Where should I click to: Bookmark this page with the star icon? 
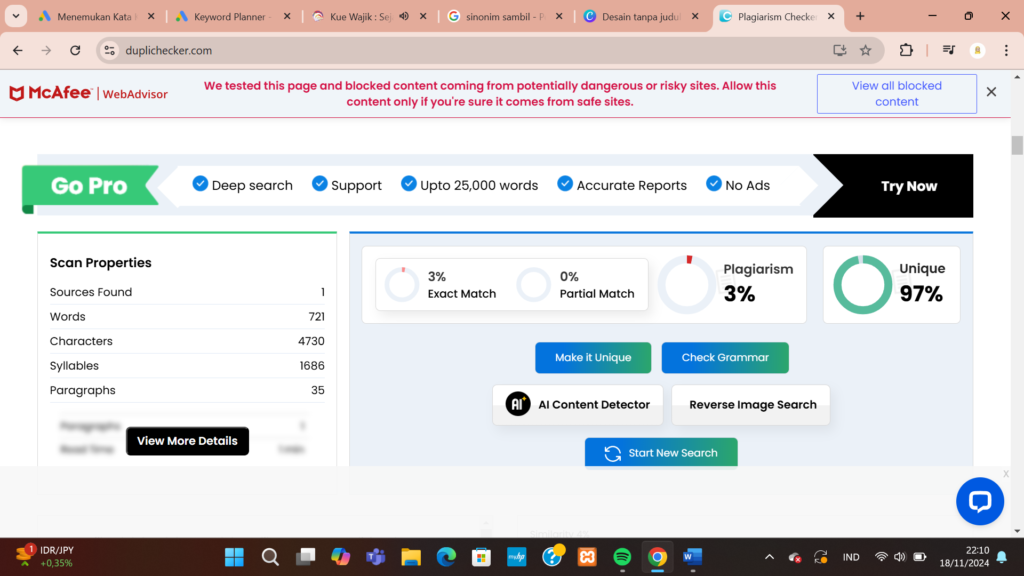(x=866, y=50)
